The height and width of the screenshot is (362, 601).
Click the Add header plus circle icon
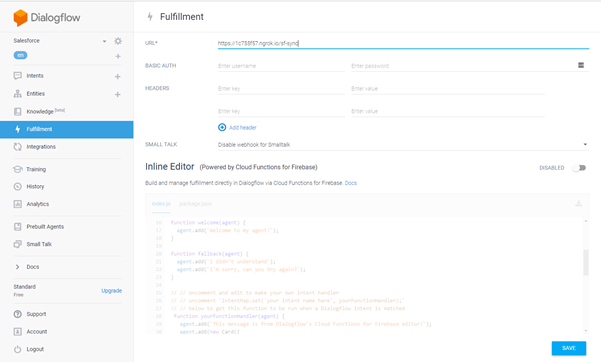(x=222, y=127)
